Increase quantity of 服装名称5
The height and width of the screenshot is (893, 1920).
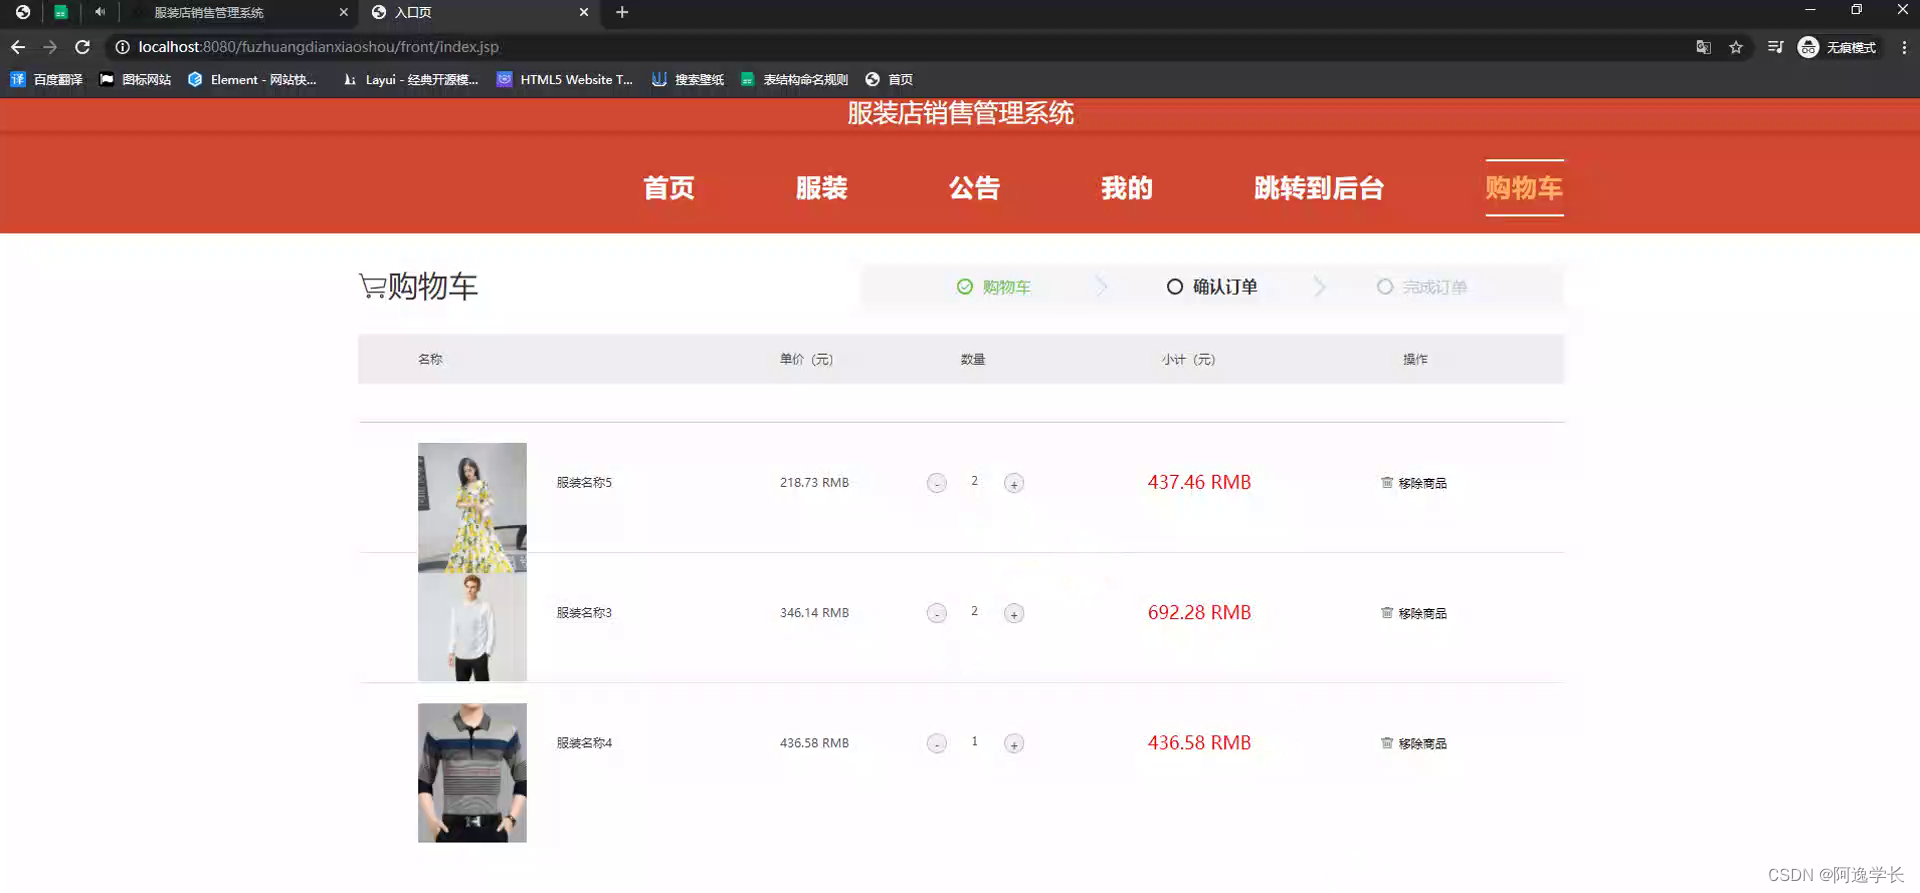pyautogui.click(x=1014, y=483)
